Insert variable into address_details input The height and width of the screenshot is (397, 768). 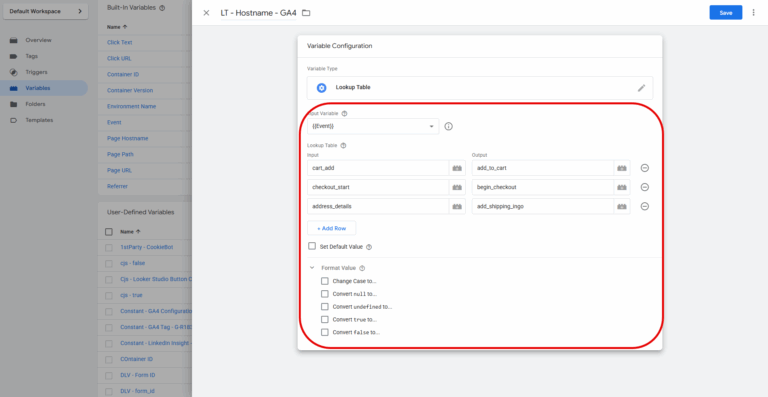click(x=457, y=206)
